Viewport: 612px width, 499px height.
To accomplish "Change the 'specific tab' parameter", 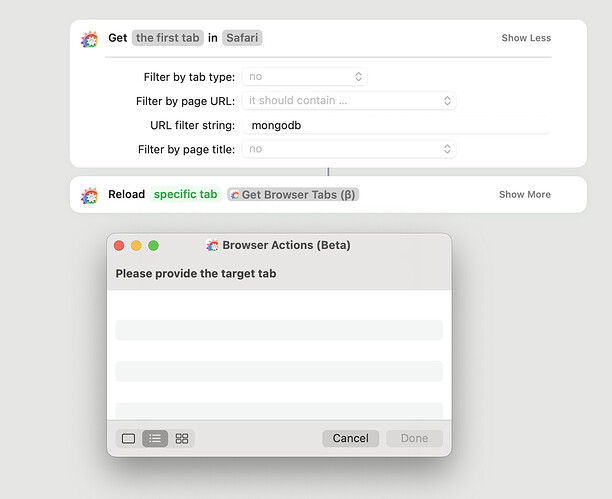I will 185,194.
